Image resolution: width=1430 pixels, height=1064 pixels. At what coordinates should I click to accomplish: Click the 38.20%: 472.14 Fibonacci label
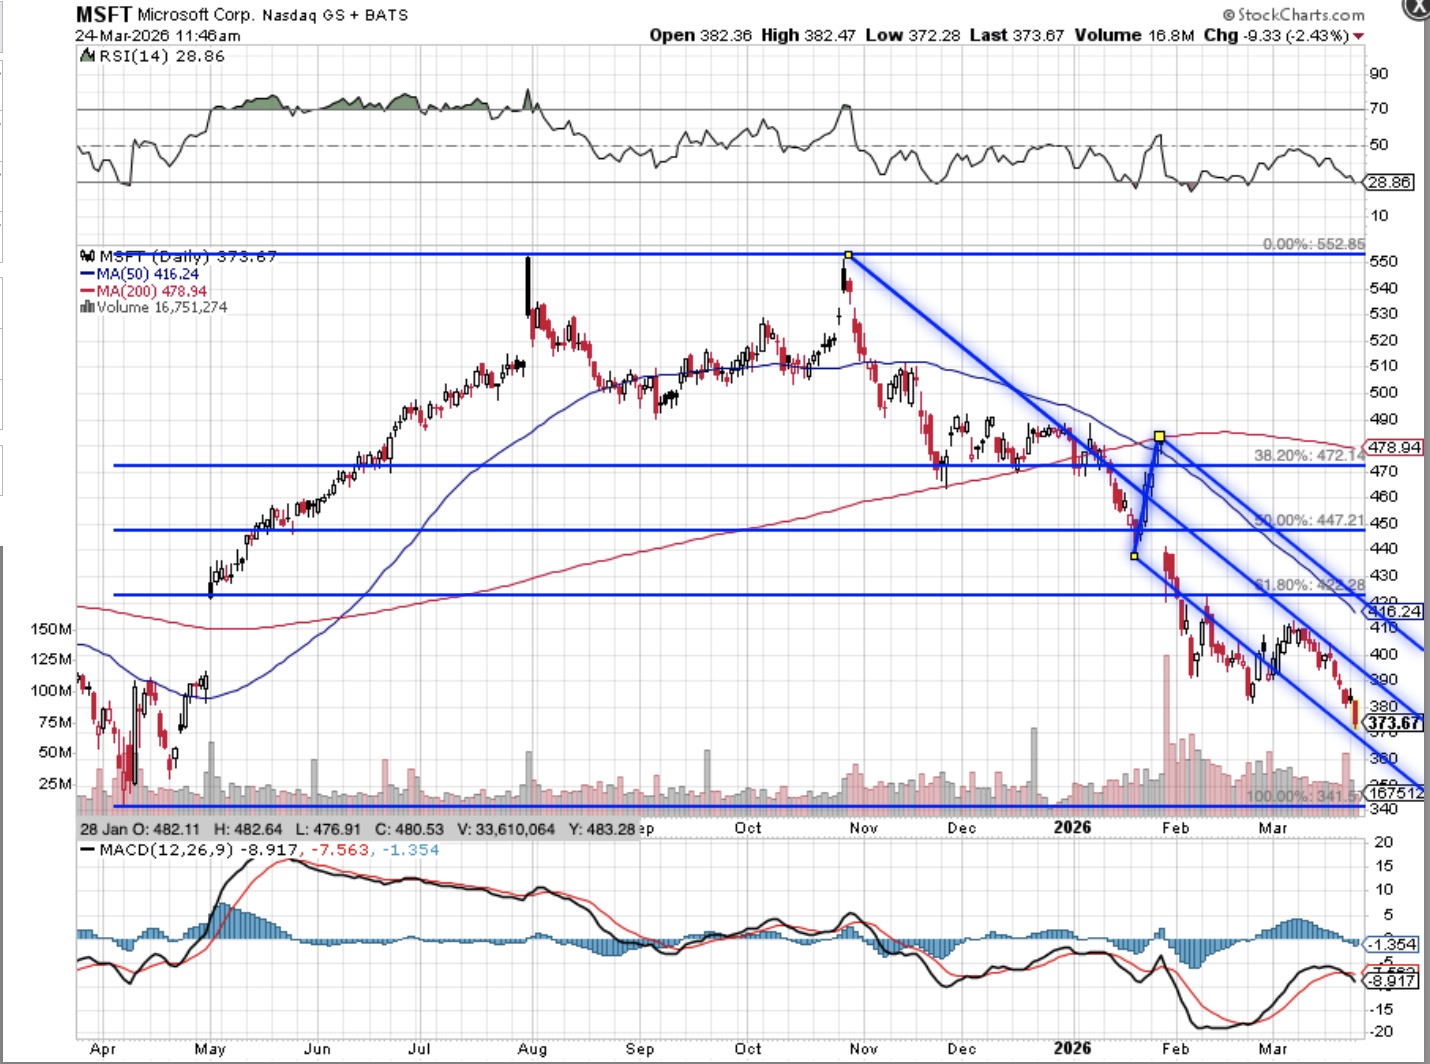1309,455
